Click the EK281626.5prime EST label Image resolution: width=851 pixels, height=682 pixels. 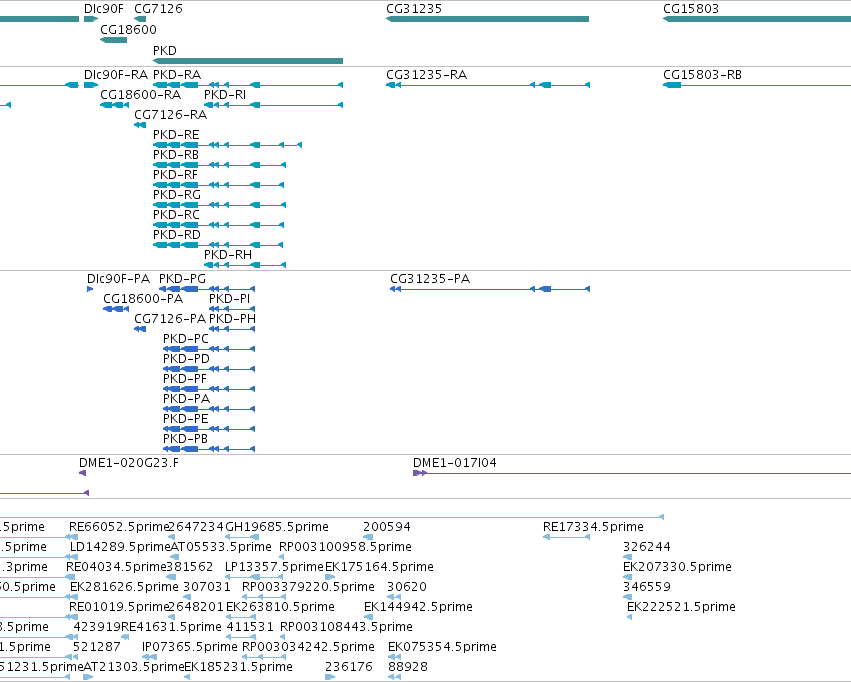pos(124,587)
